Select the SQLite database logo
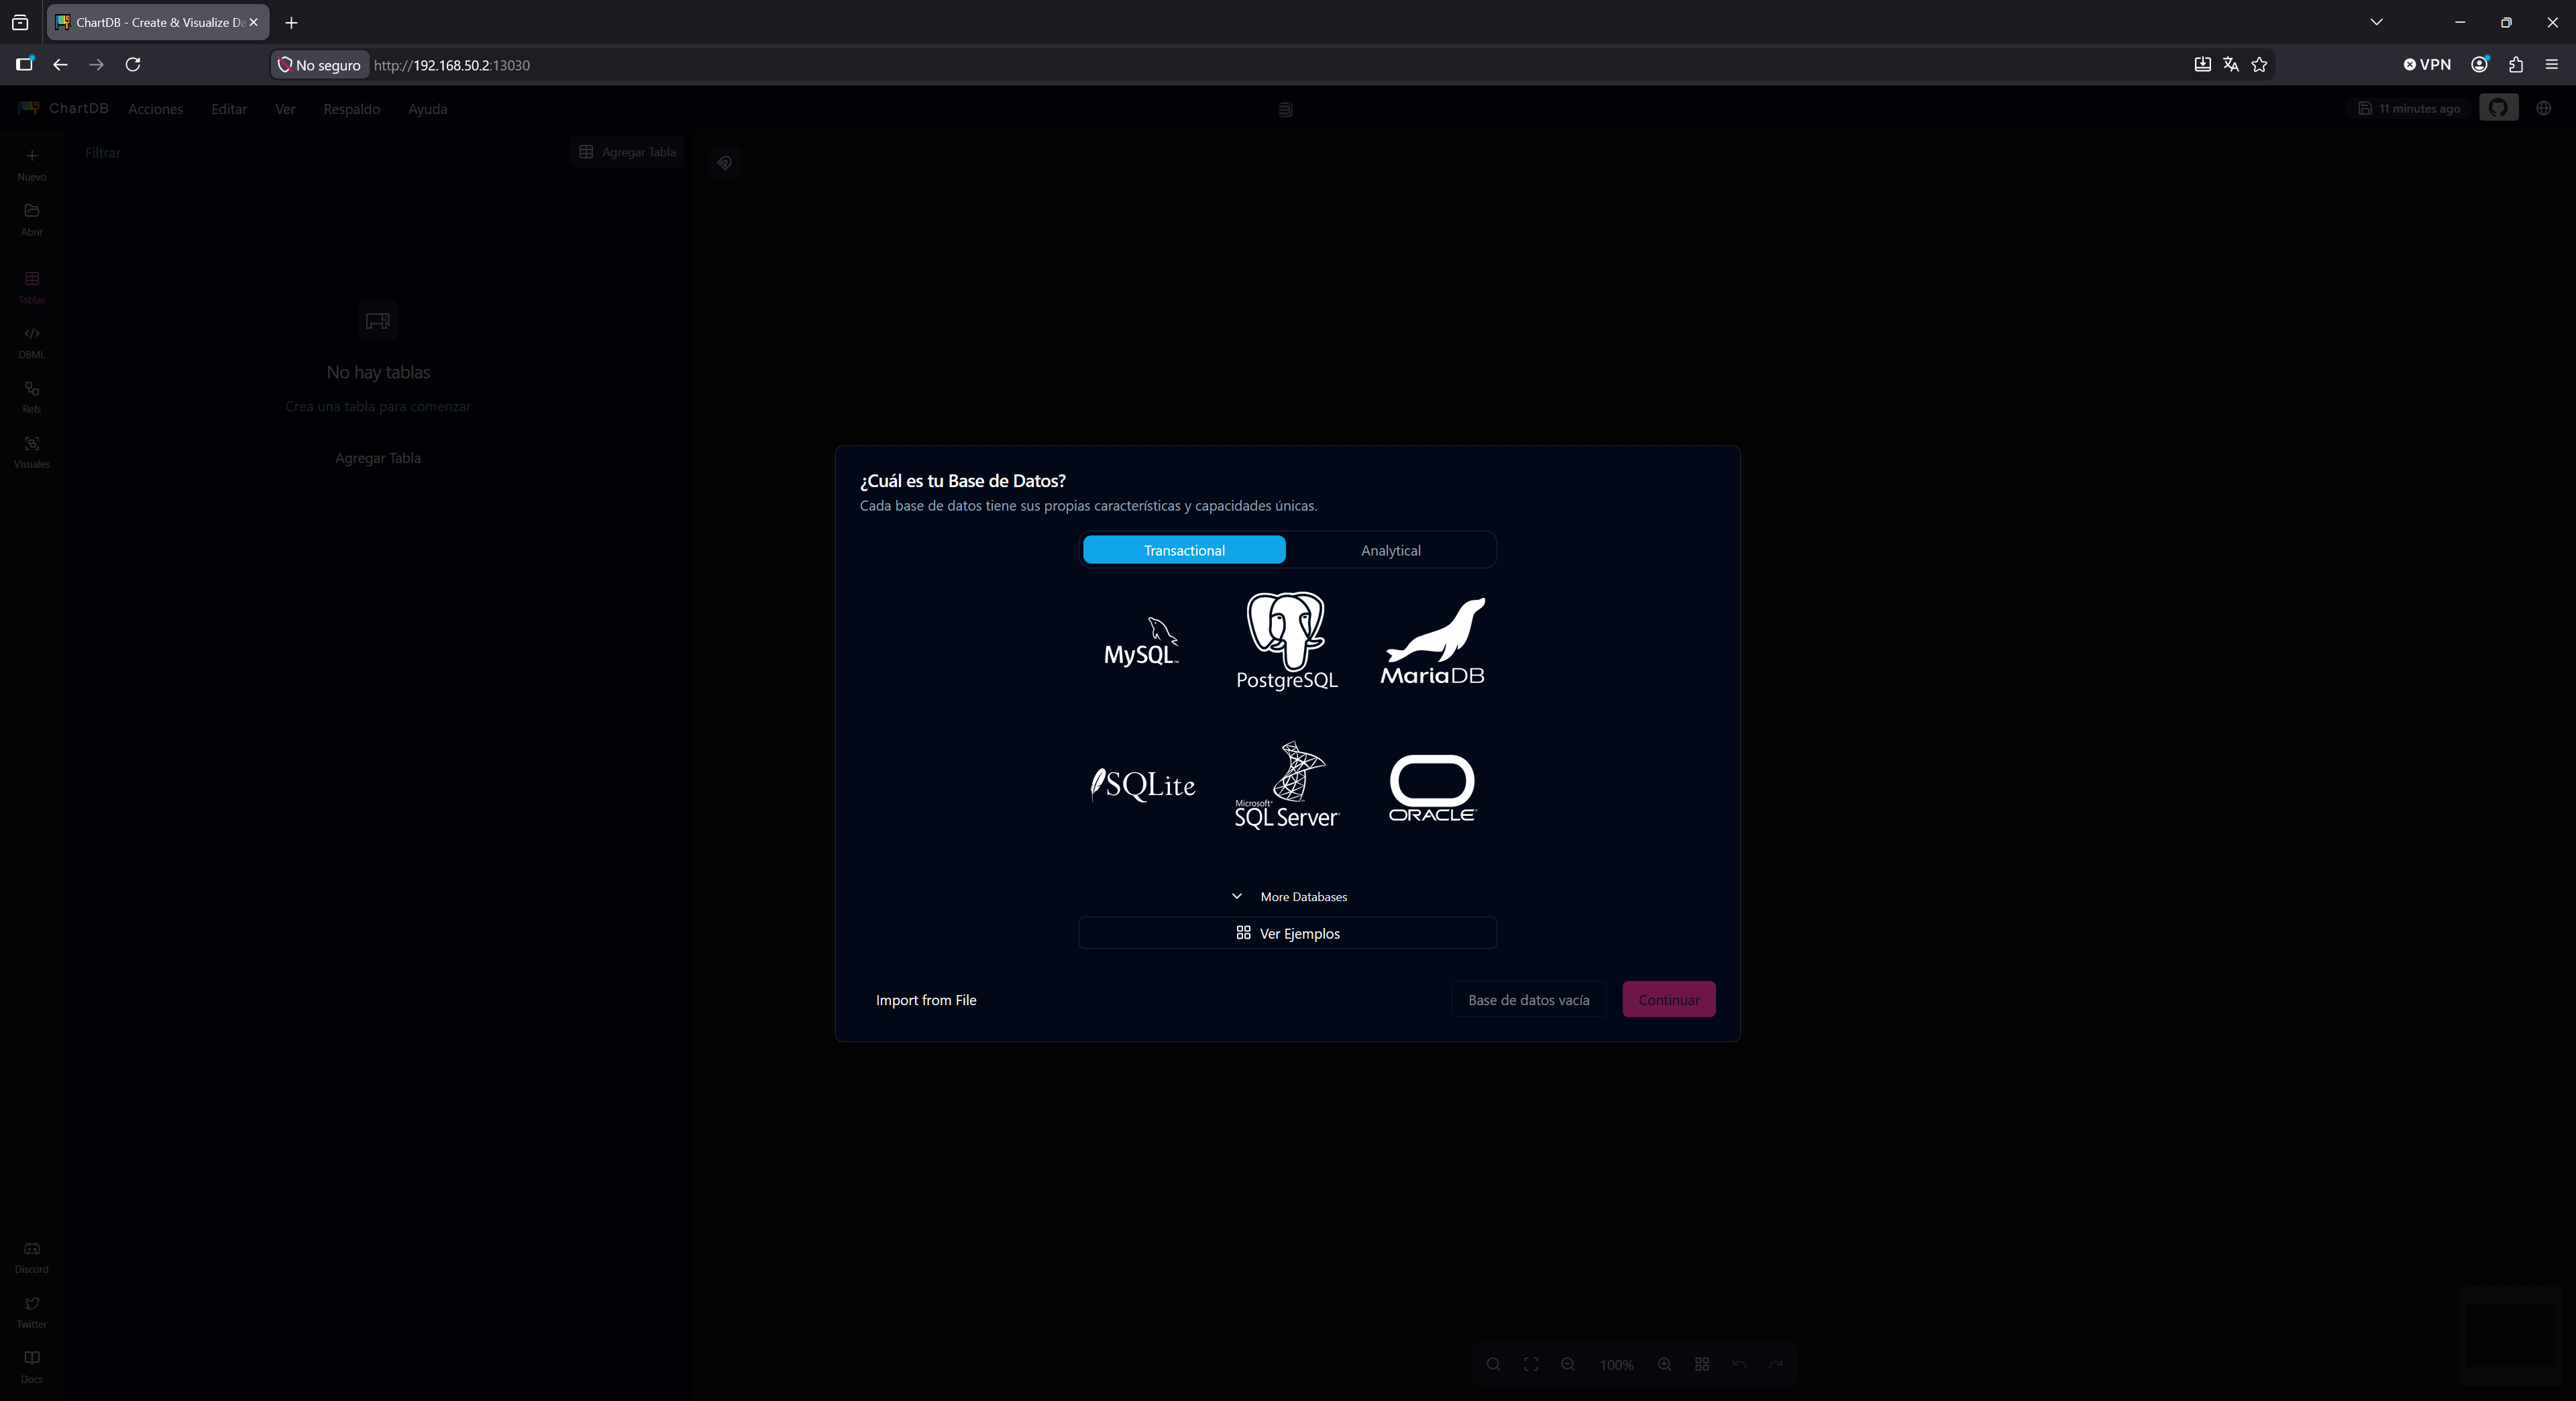This screenshot has width=2576, height=1401. click(x=1142, y=785)
